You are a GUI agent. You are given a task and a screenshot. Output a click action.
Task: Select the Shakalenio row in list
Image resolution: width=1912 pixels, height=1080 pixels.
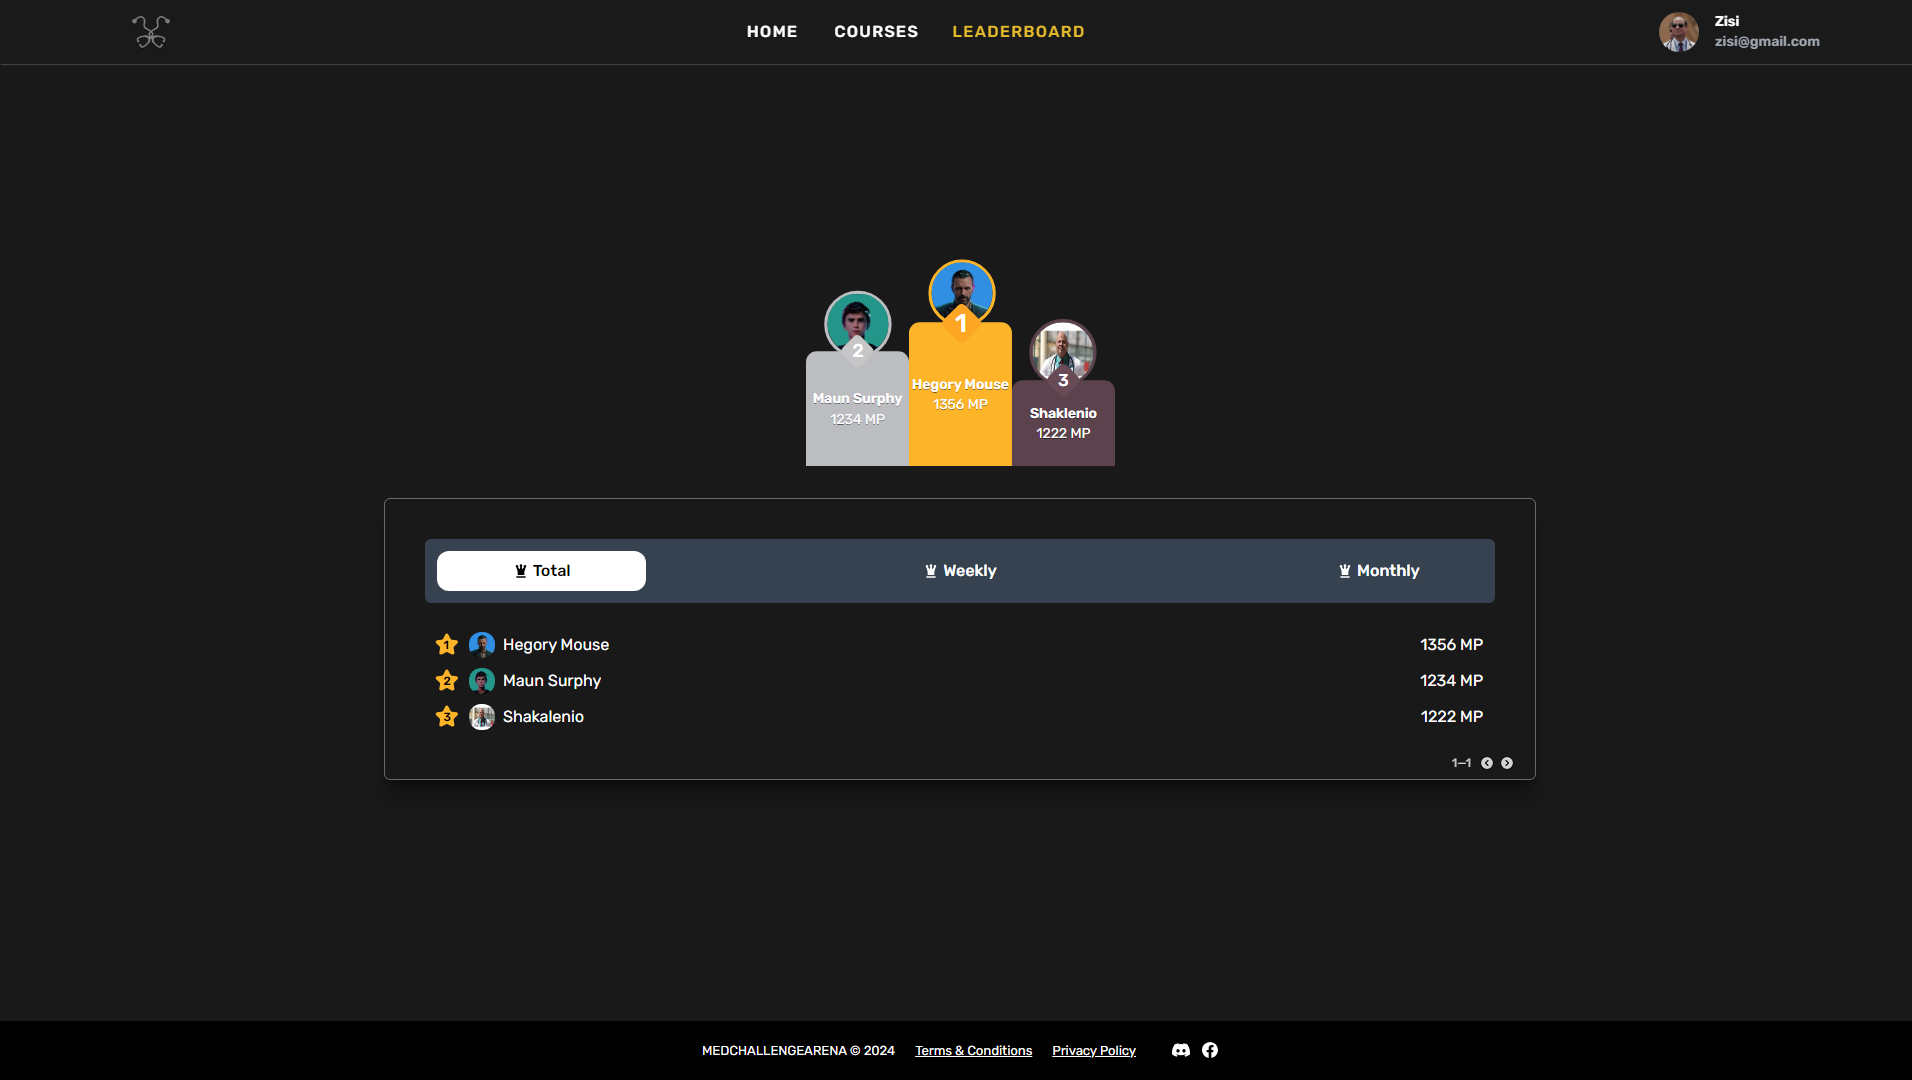click(960, 717)
